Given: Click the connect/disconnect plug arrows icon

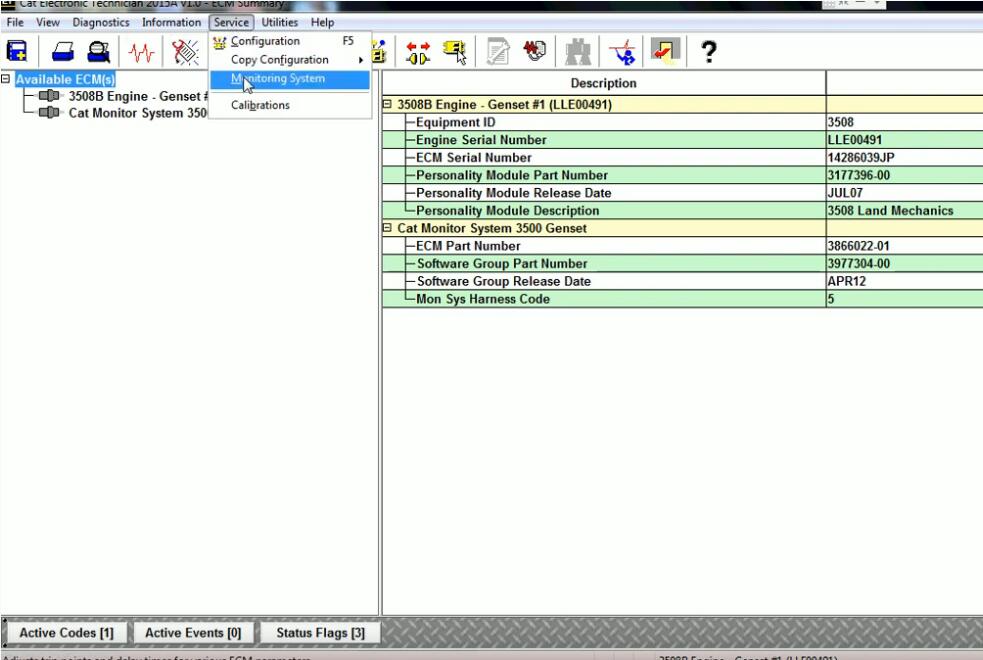Looking at the screenshot, I should (418, 53).
